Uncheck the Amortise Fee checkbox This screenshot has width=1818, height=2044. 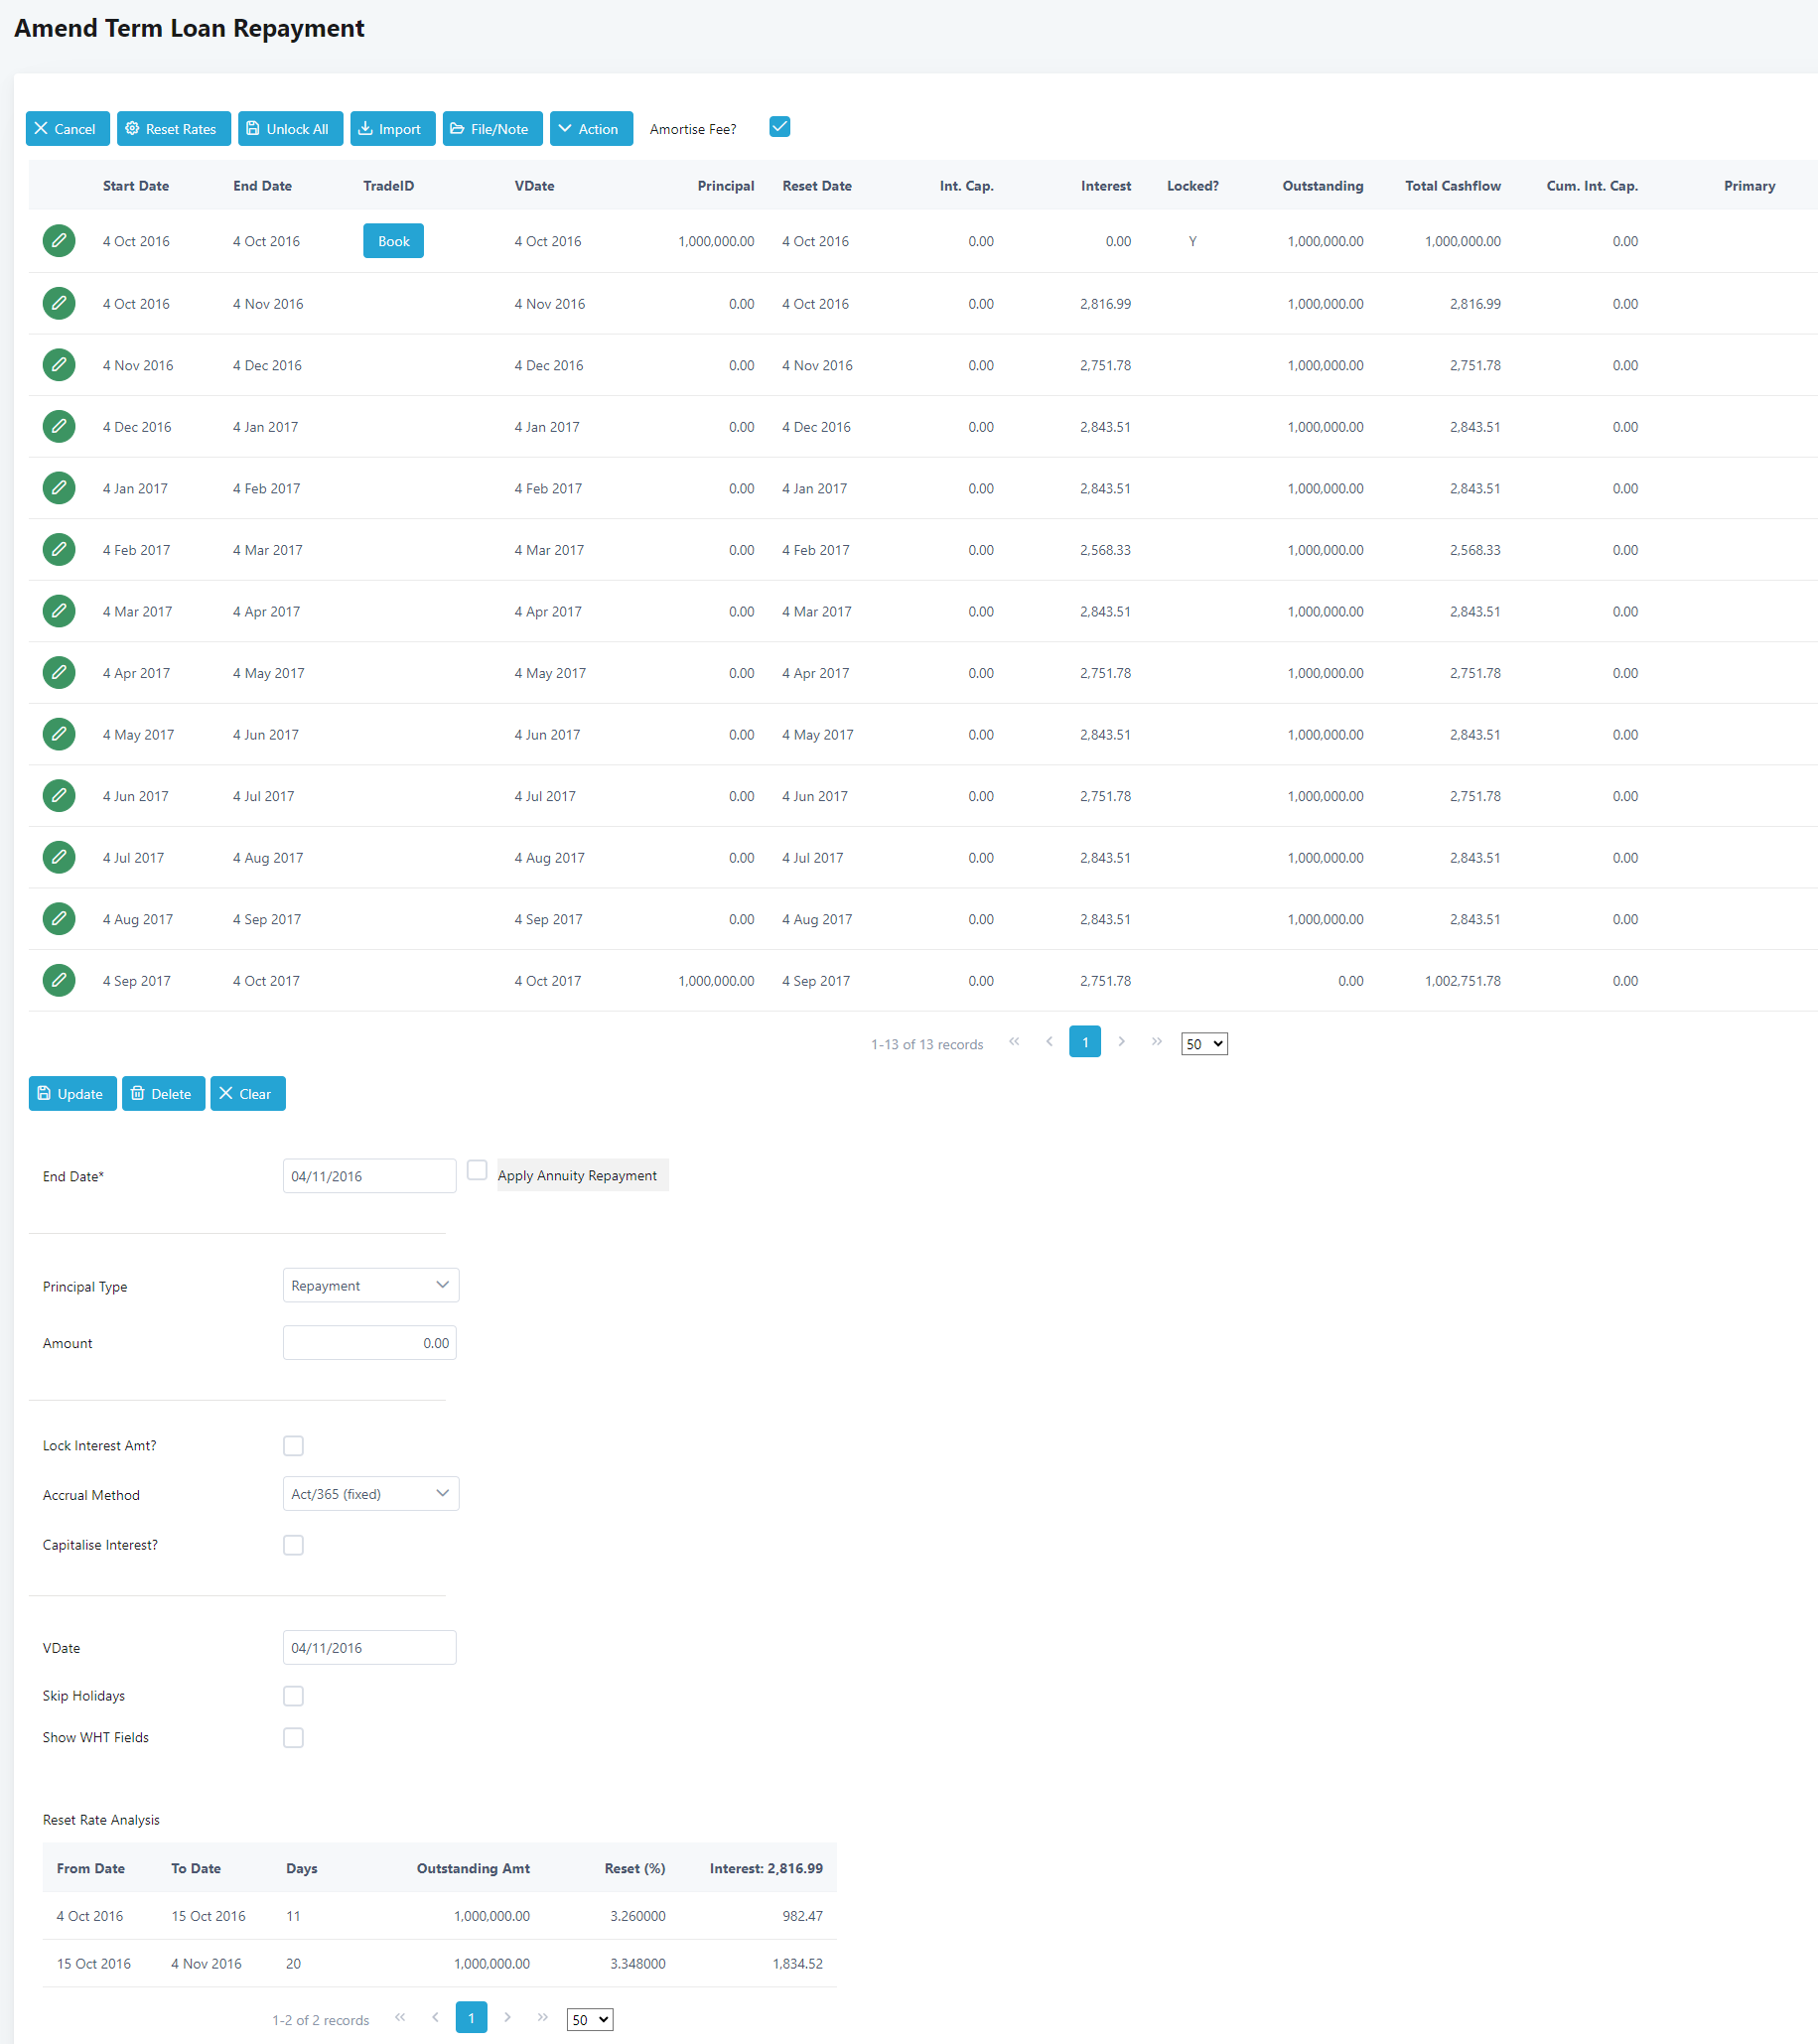pos(780,127)
